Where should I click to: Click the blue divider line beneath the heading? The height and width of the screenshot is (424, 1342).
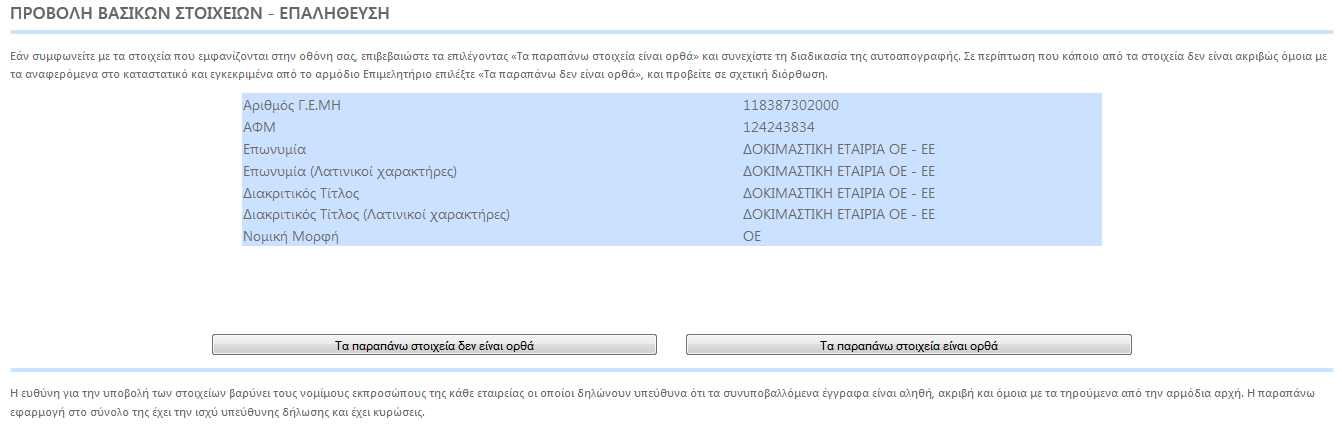[671, 32]
